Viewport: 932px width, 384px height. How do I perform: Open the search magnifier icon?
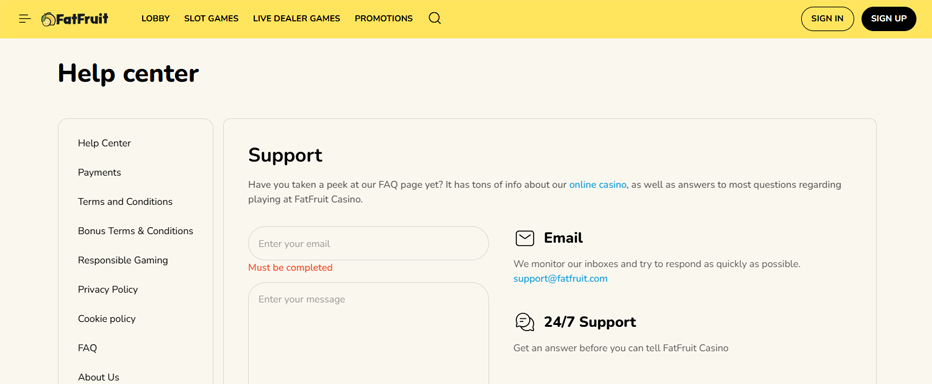(434, 18)
